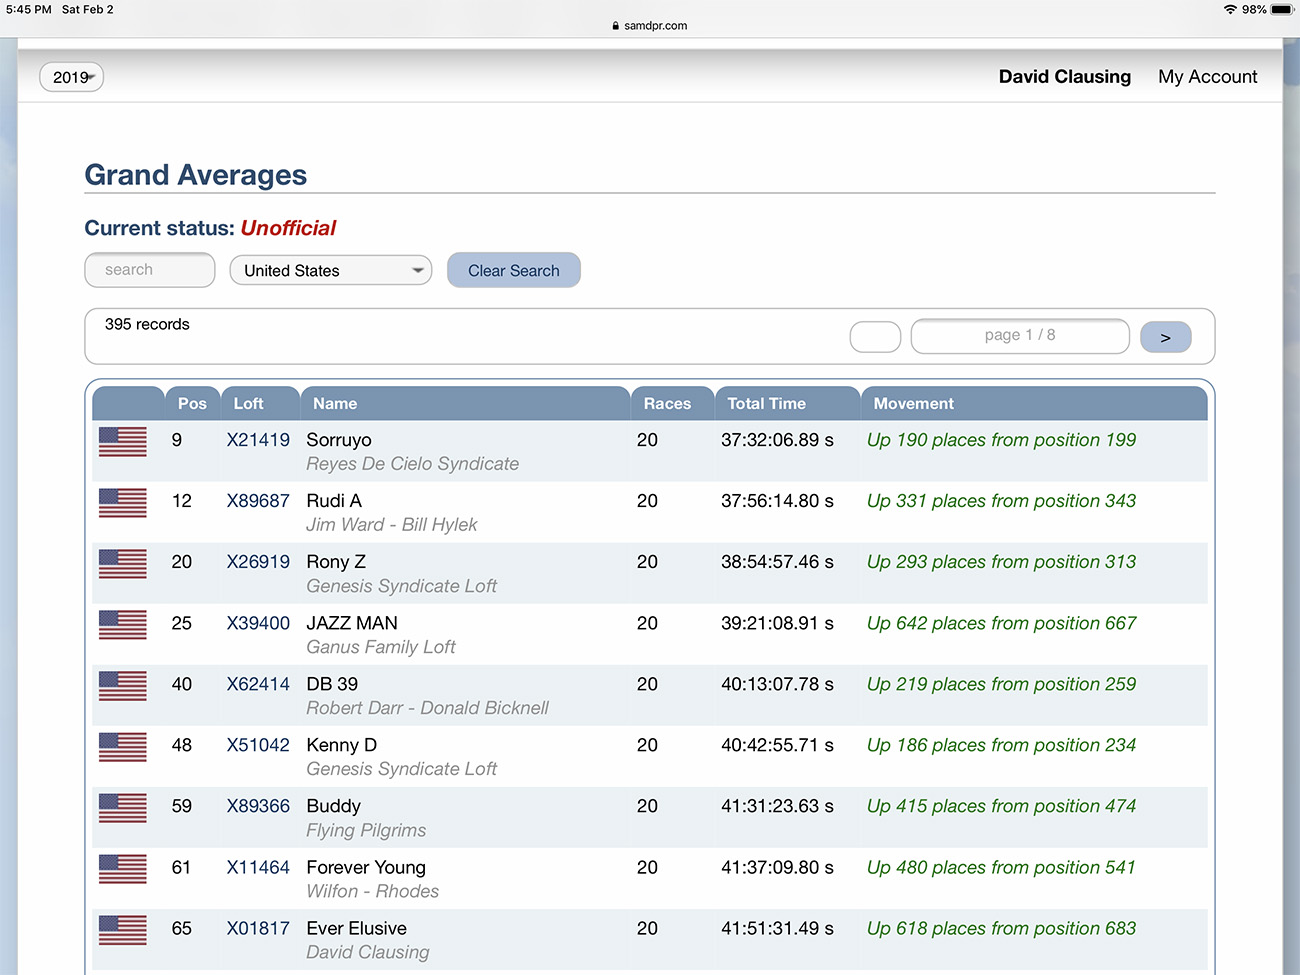
Task: Open the 2019 year dropdown
Action: tap(71, 77)
